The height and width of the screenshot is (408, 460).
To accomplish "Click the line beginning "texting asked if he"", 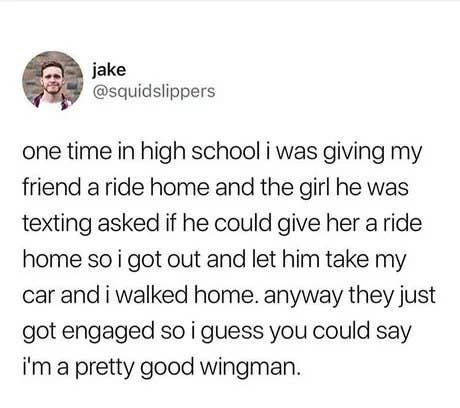I will (x=222, y=224).
